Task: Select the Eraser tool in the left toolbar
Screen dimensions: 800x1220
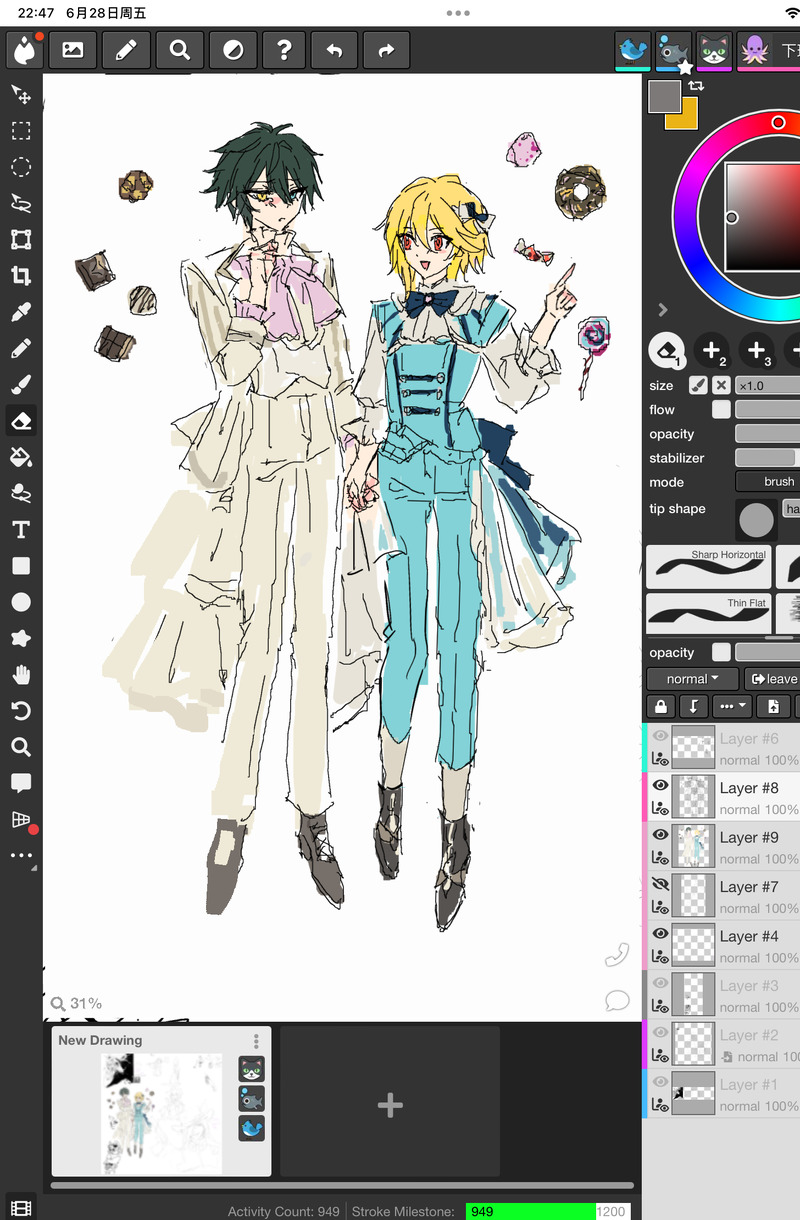Action: point(21,420)
